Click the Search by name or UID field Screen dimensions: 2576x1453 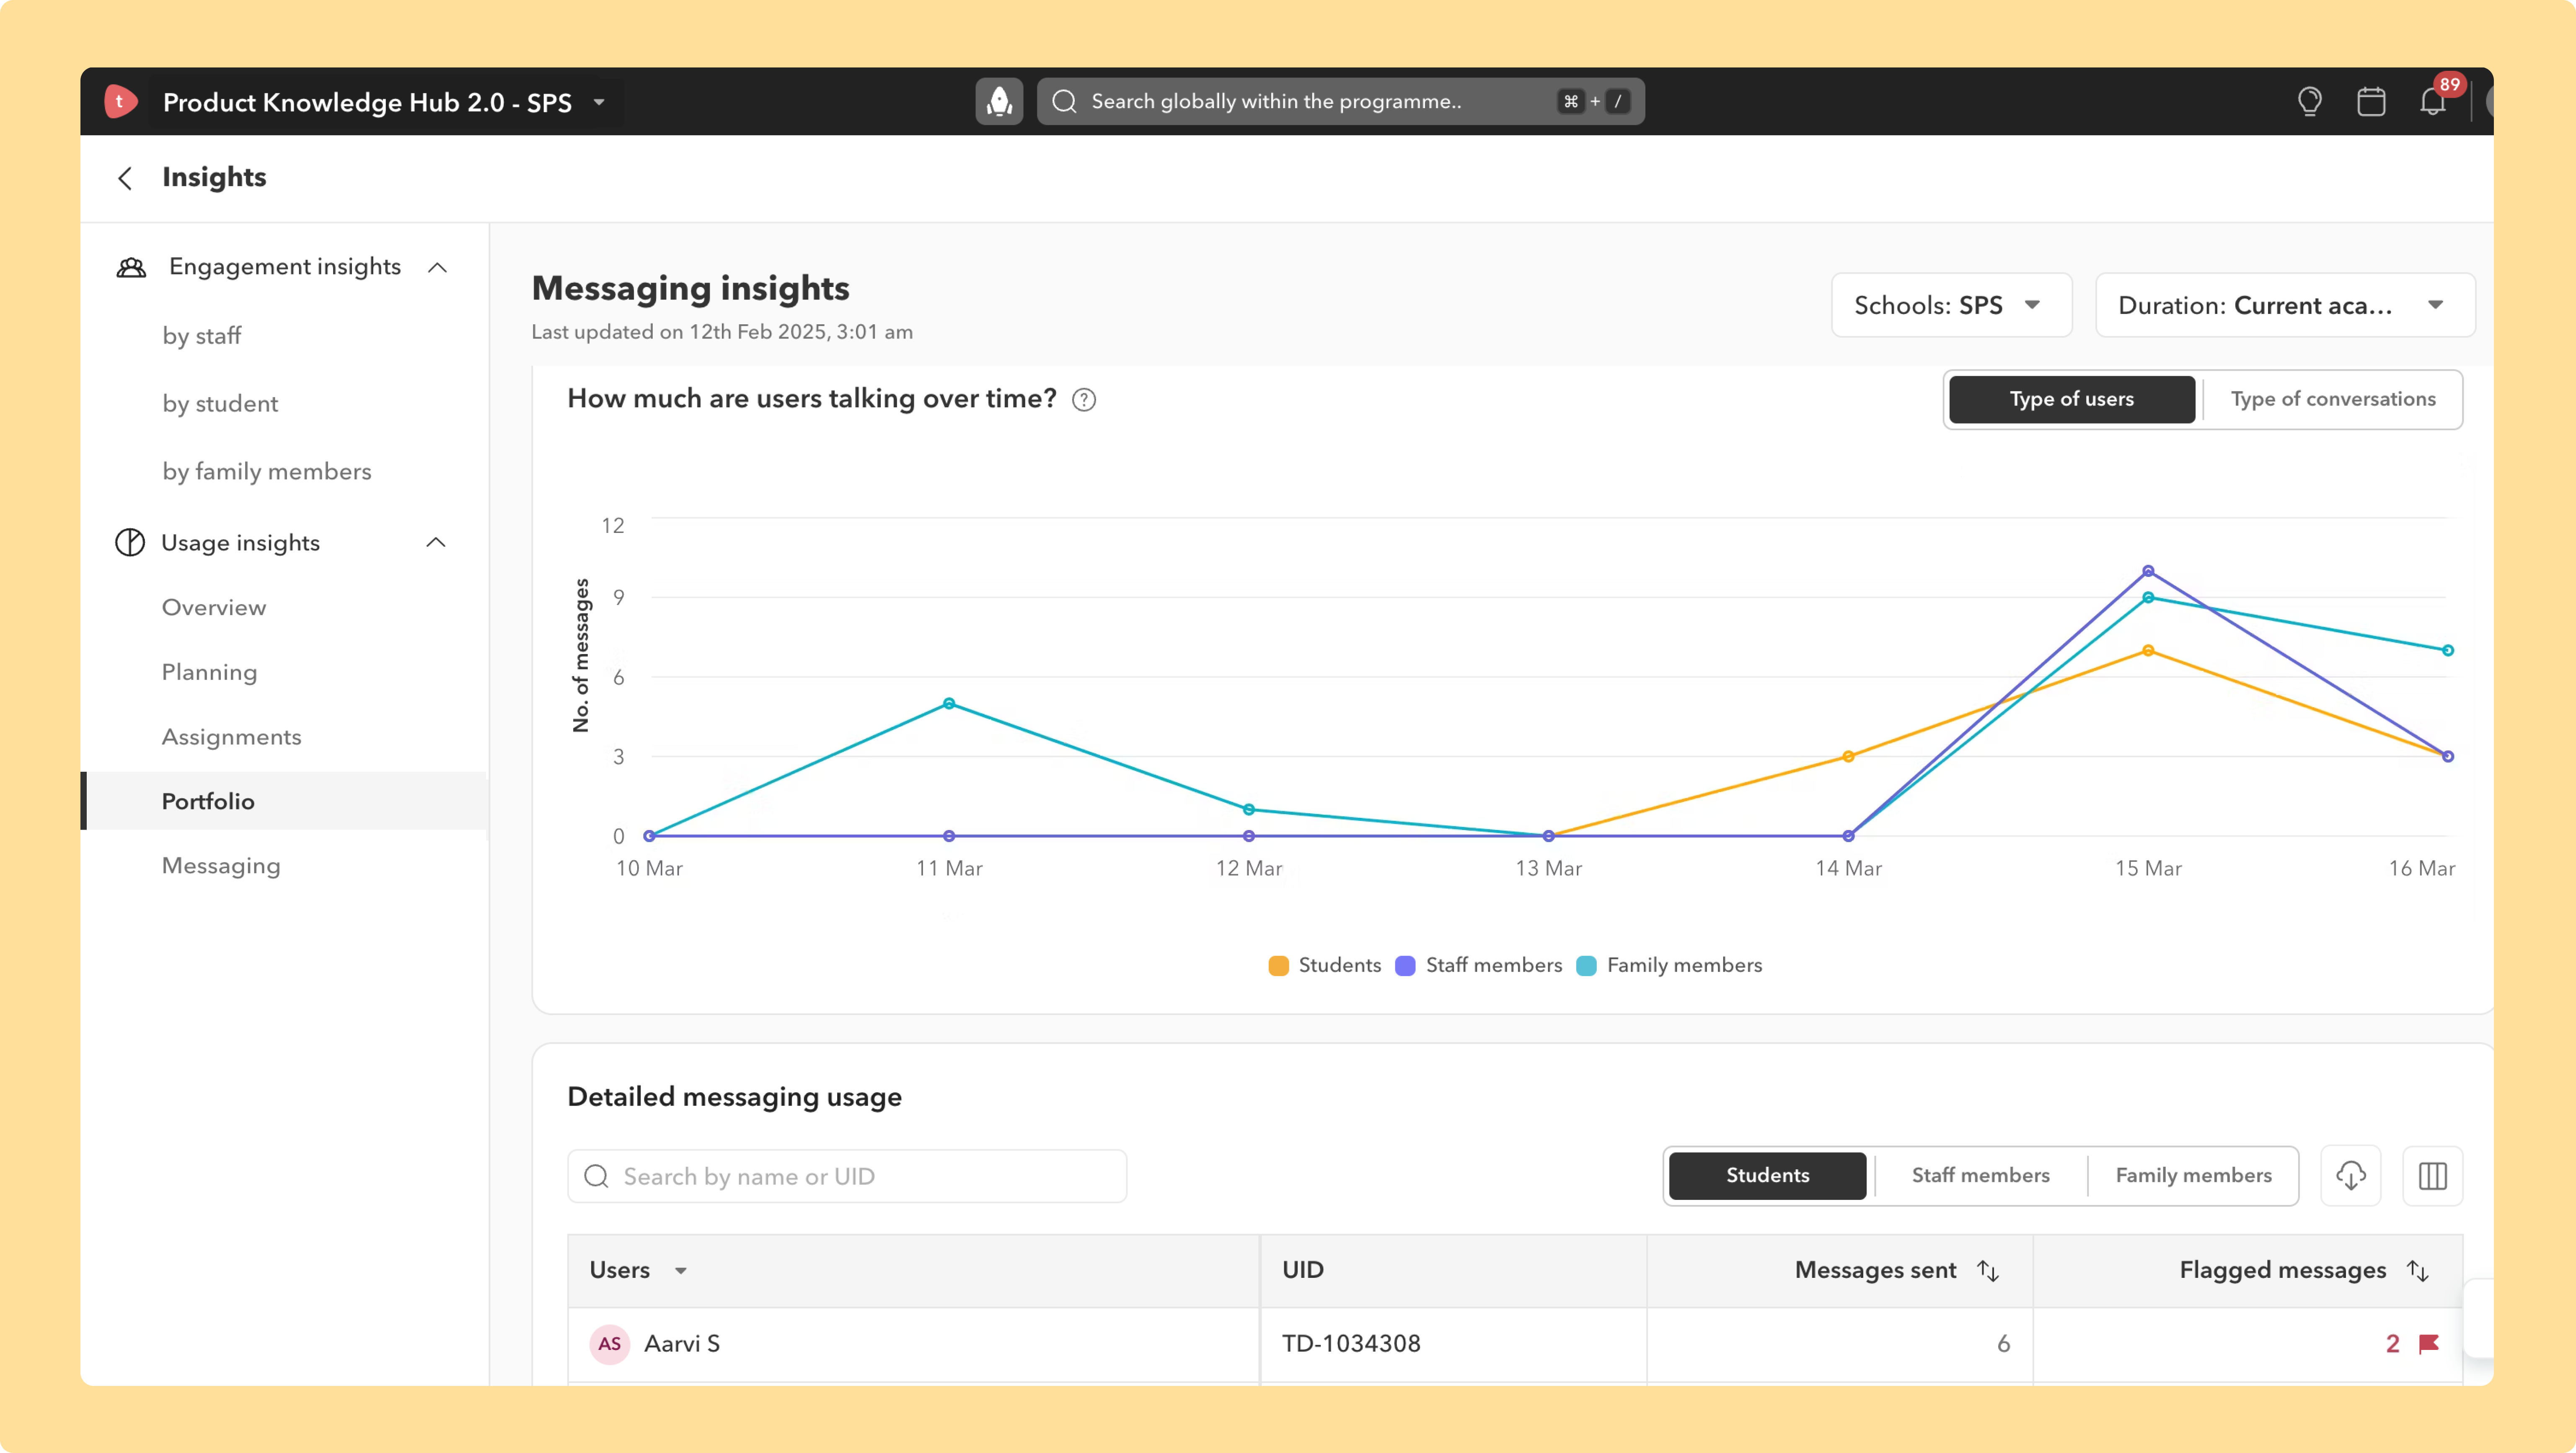[x=847, y=1176]
